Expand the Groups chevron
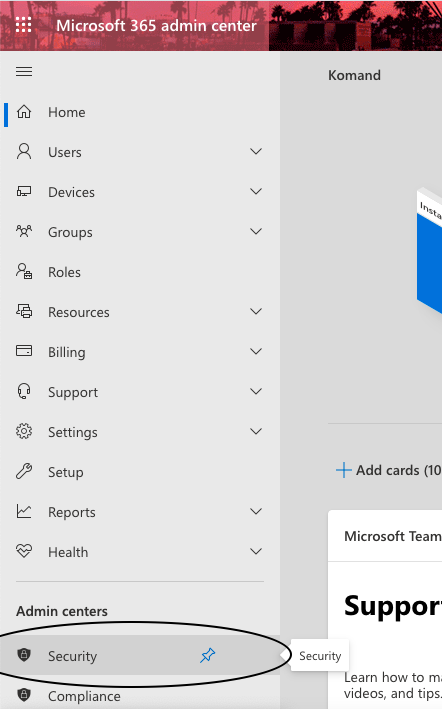This screenshot has height=709, width=442. click(256, 232)
